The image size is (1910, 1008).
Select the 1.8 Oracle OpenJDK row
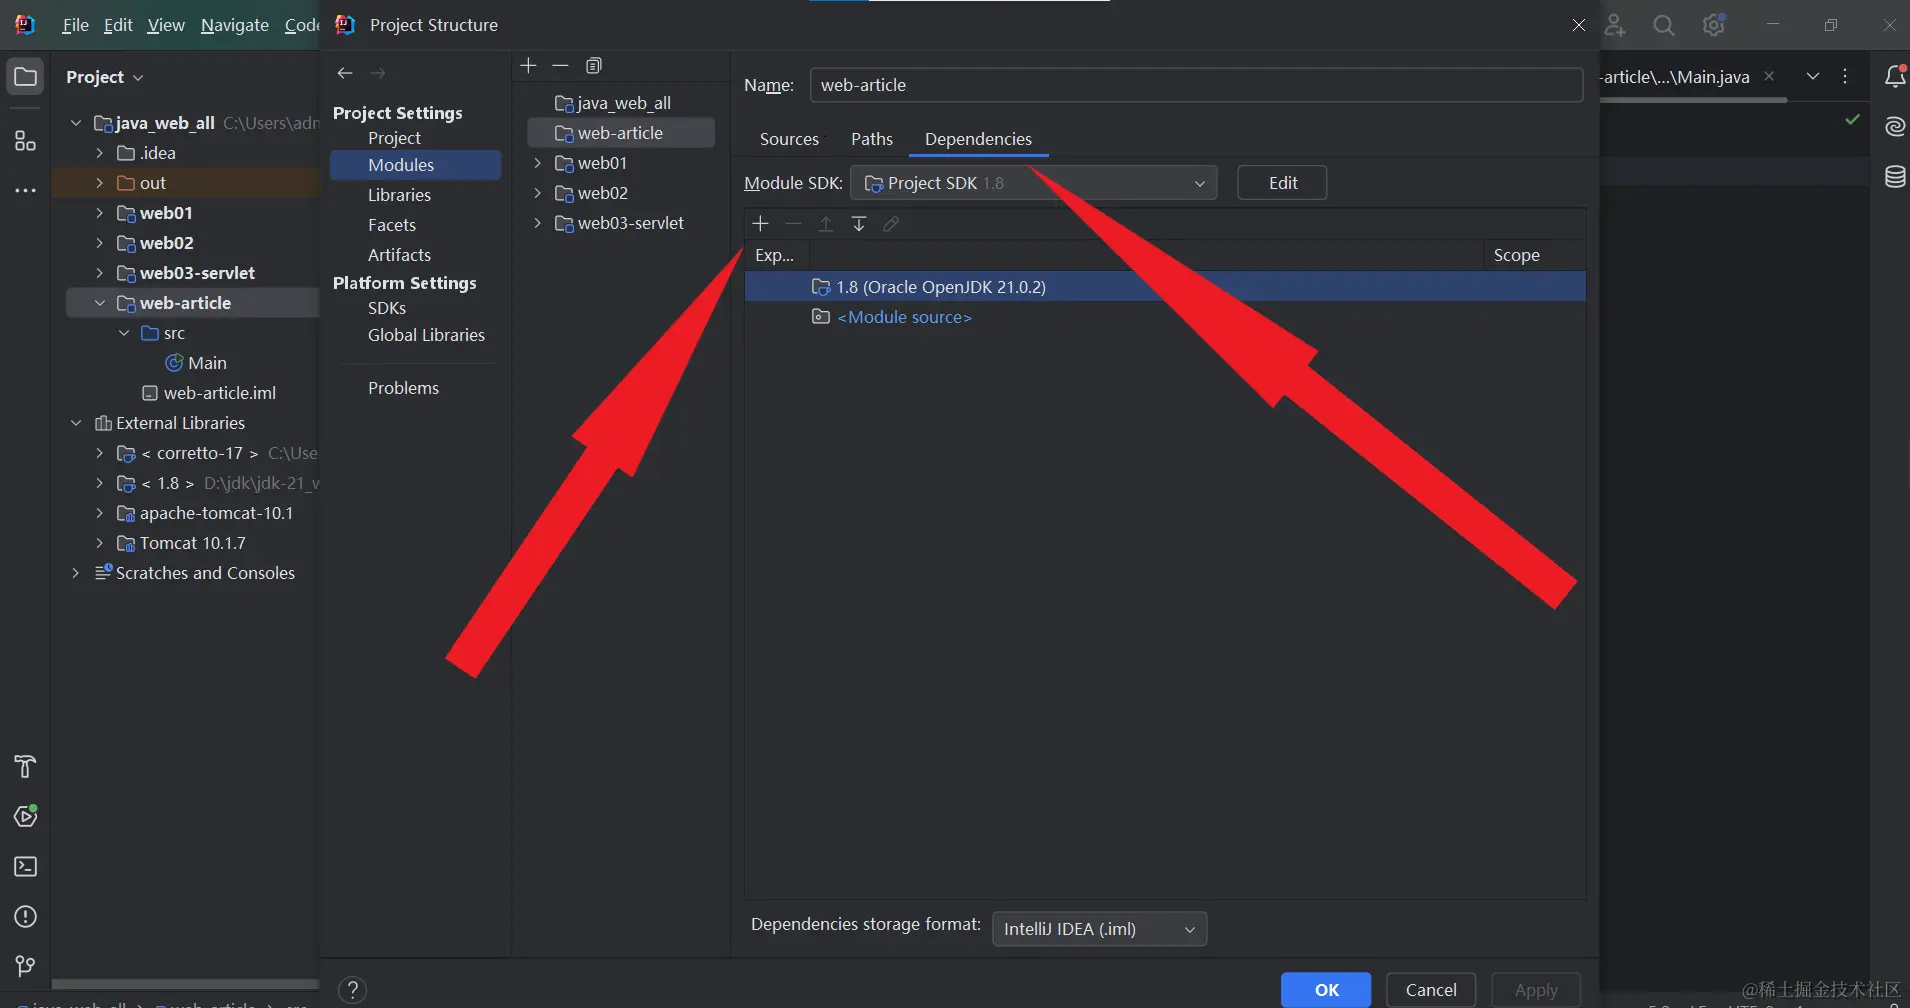point(1165,287)
